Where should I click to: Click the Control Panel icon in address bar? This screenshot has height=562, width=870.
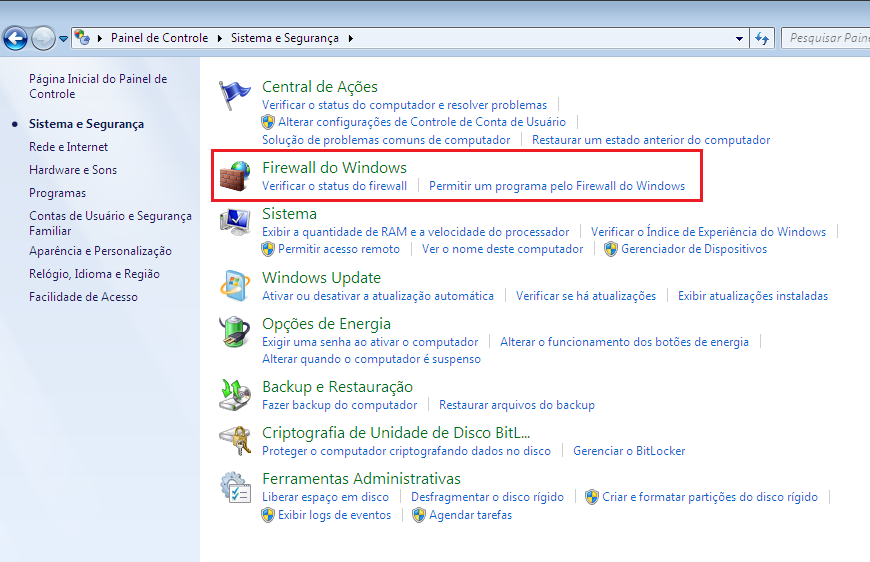pos(82,38)
